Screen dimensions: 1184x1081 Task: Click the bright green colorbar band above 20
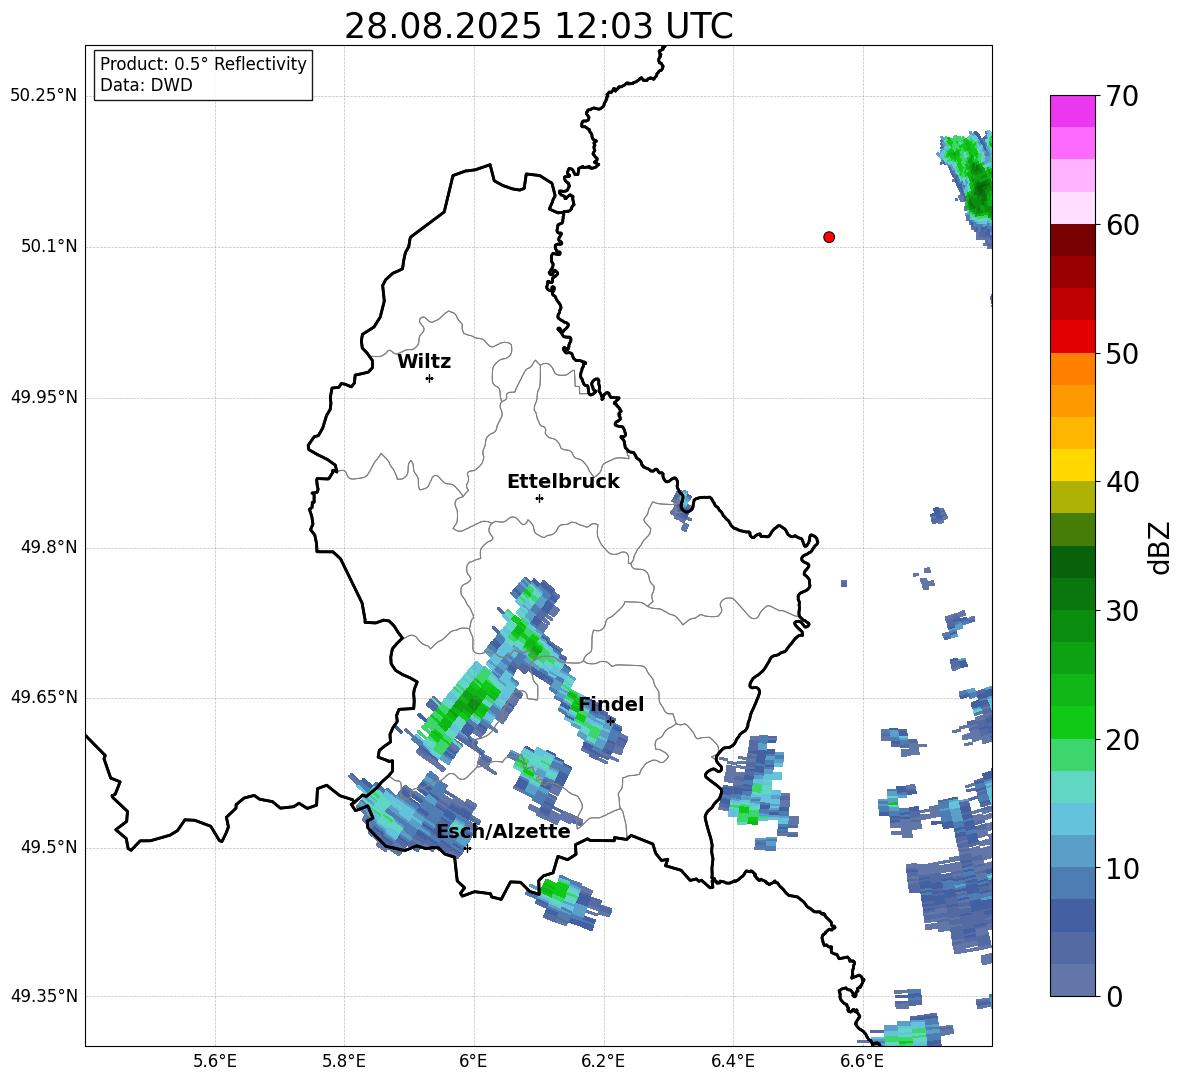coord(1072,722)
